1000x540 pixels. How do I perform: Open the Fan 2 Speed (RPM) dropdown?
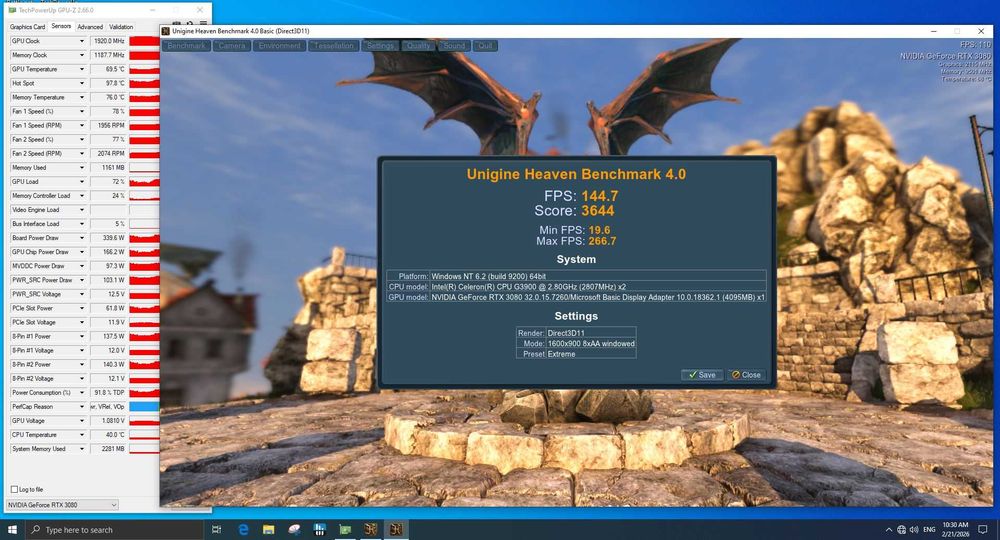[x=82, y=153]
